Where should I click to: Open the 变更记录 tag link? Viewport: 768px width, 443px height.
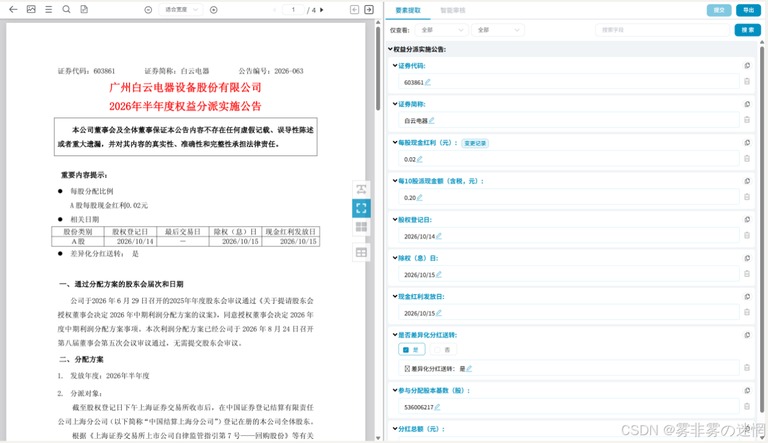coord(475,143)
